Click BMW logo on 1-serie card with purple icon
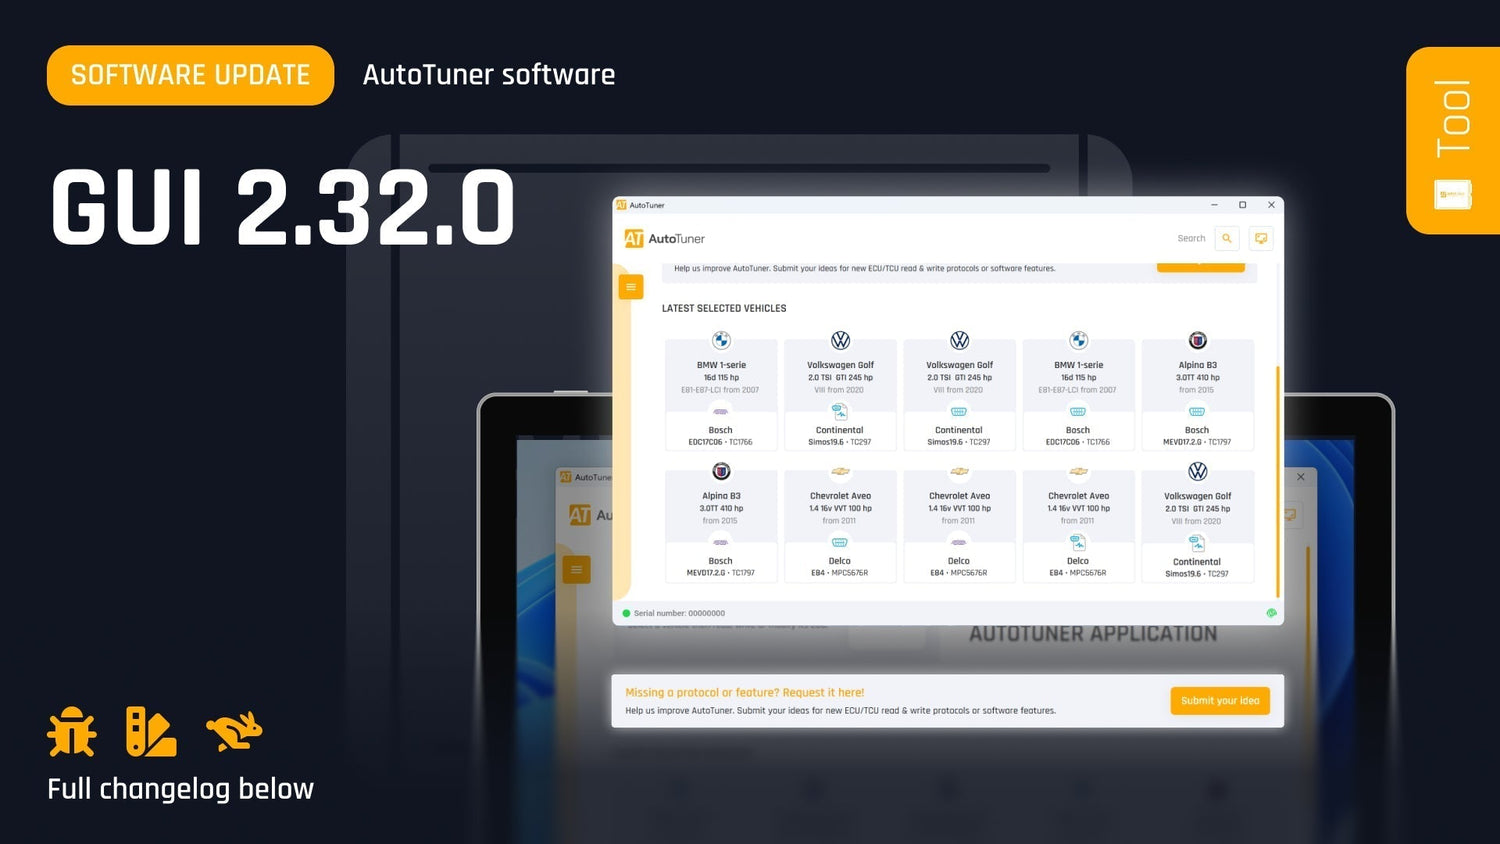The width and height of the screenshot is (1500, 844). tap(721, 340)
